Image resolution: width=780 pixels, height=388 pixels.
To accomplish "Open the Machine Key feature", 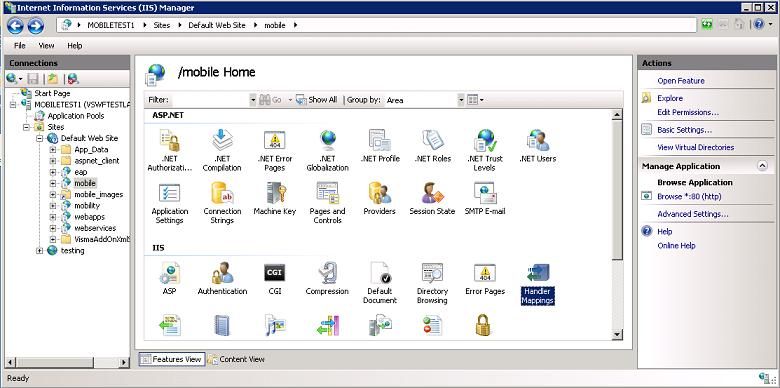I will tap(275, 198).
